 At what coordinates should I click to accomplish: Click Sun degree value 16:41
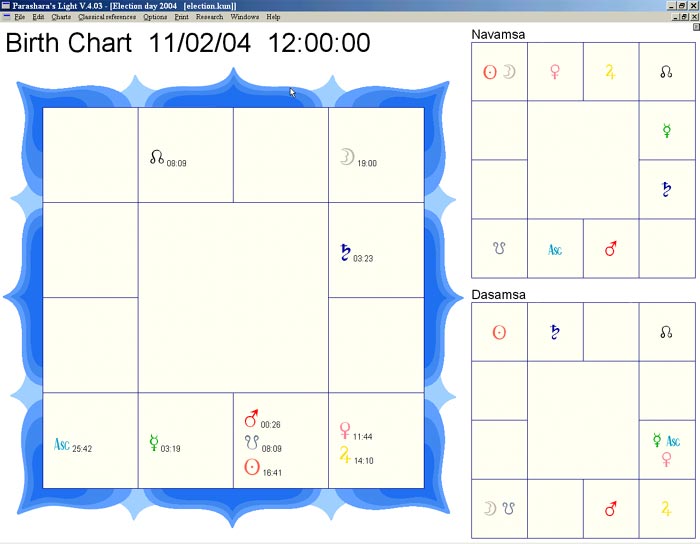click(x=272, y=473)
